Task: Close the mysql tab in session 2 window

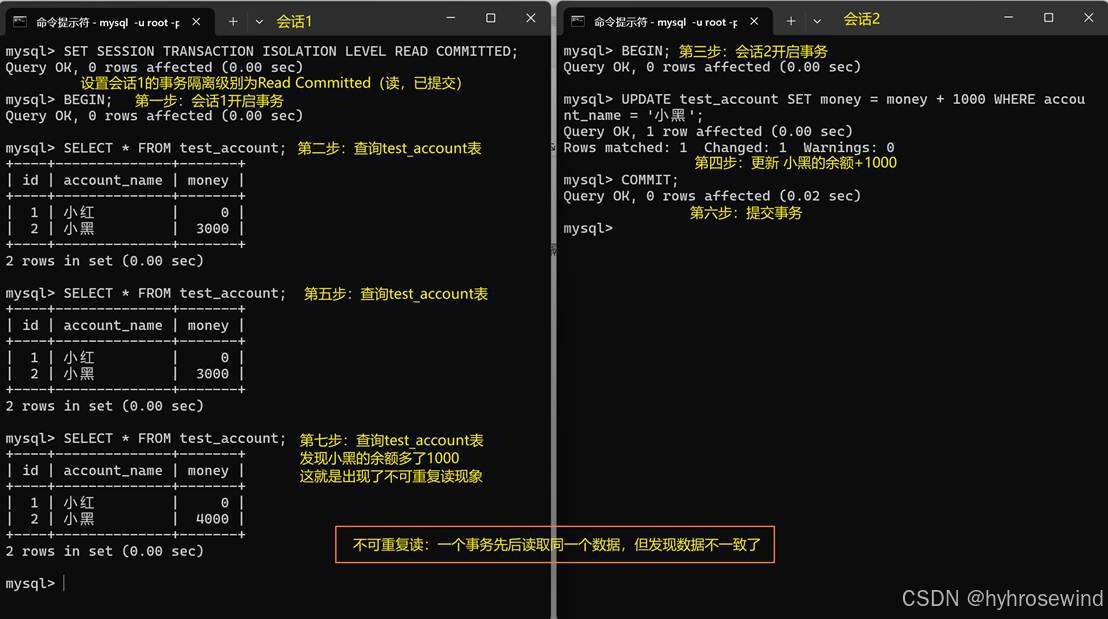Action: click(x=755, y=22)
